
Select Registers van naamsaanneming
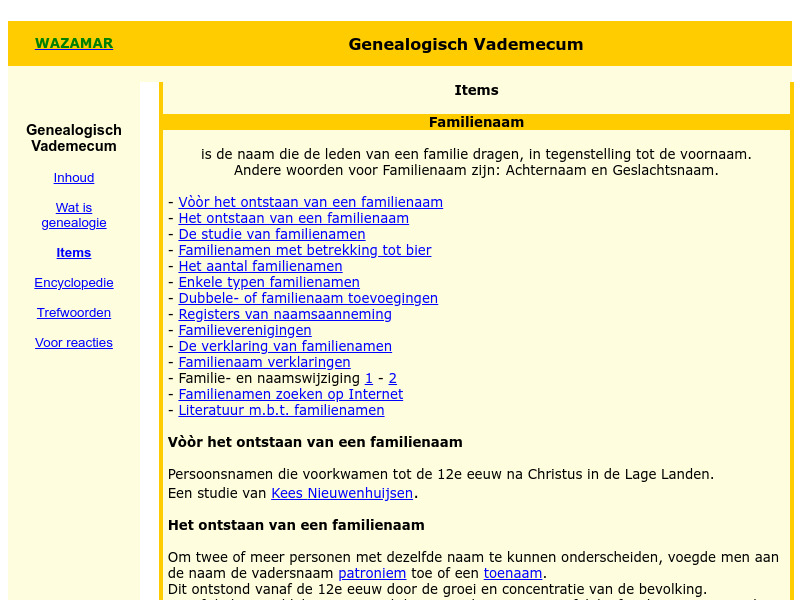[285, 314]
